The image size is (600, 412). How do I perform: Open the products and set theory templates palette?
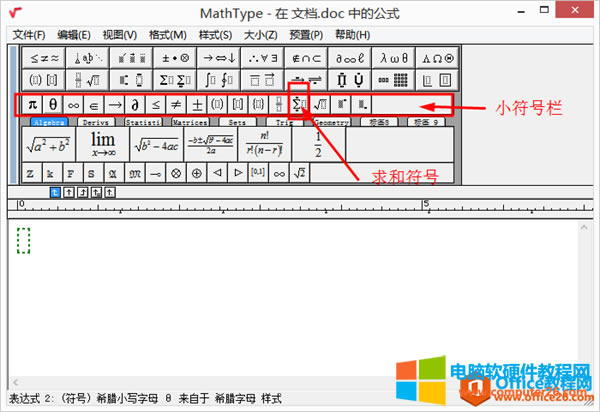point(349,80)
